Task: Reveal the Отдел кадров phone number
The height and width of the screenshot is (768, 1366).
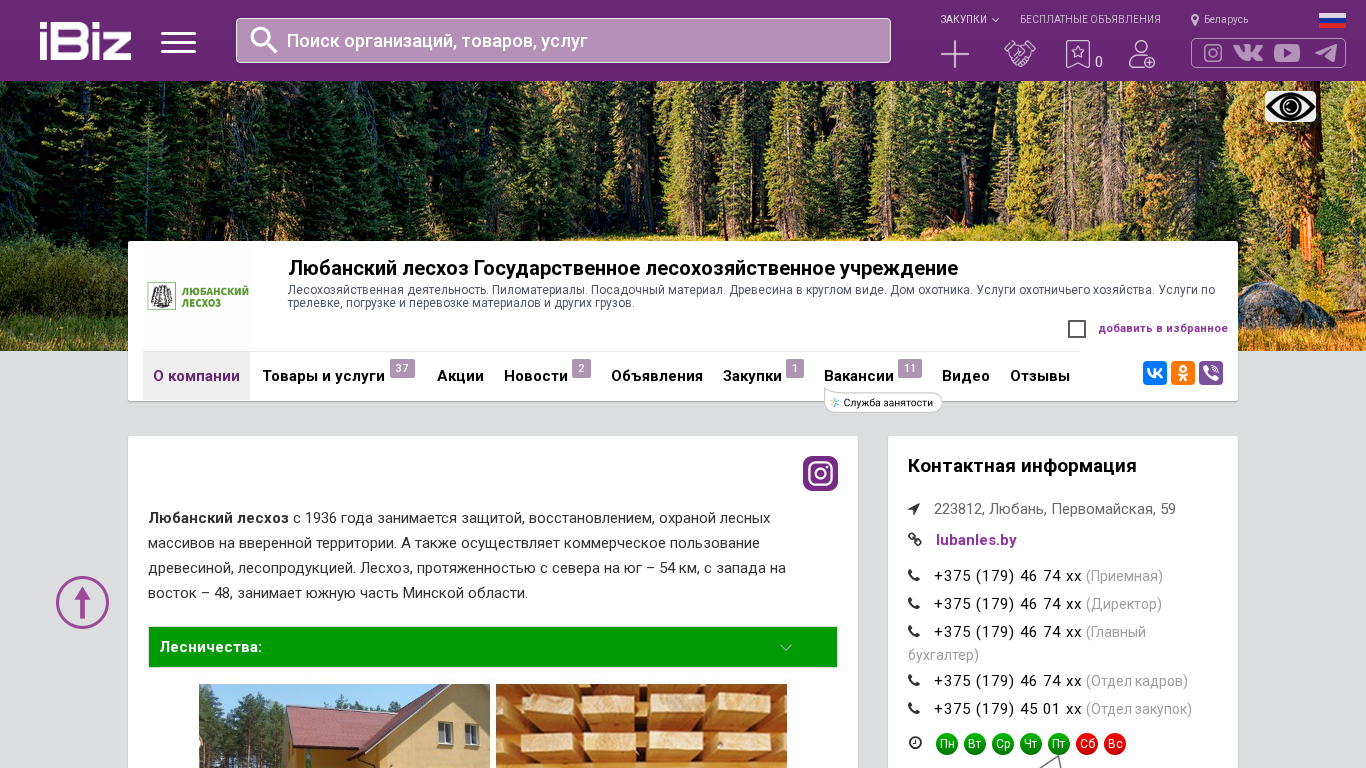Action: pyautogui.click(x=1008, y=681)
